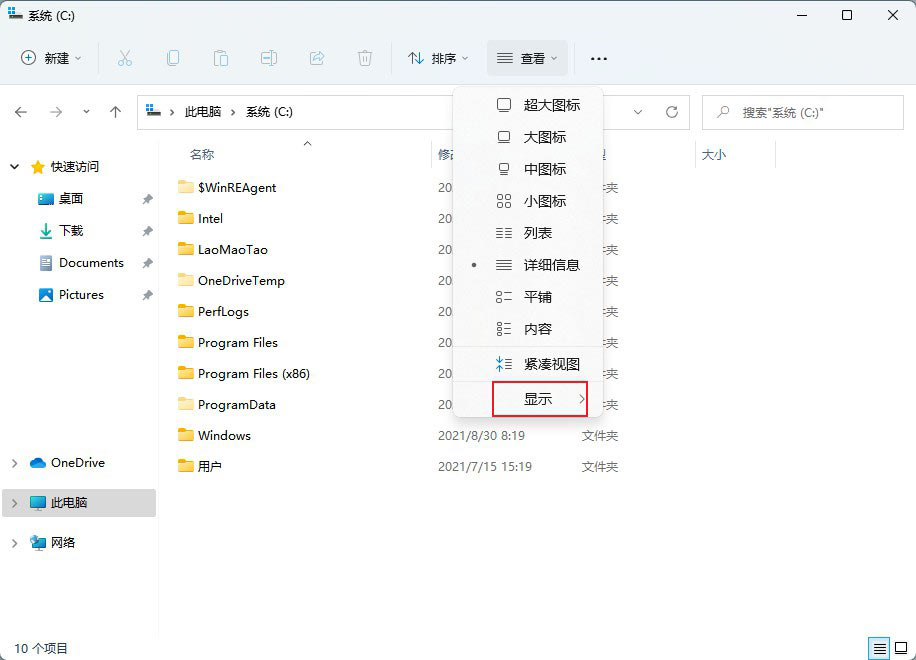Open the $WinREAgent folder icon
This screenshot has height=660, width=916.
pyautogui.click(x=186, y=187)
